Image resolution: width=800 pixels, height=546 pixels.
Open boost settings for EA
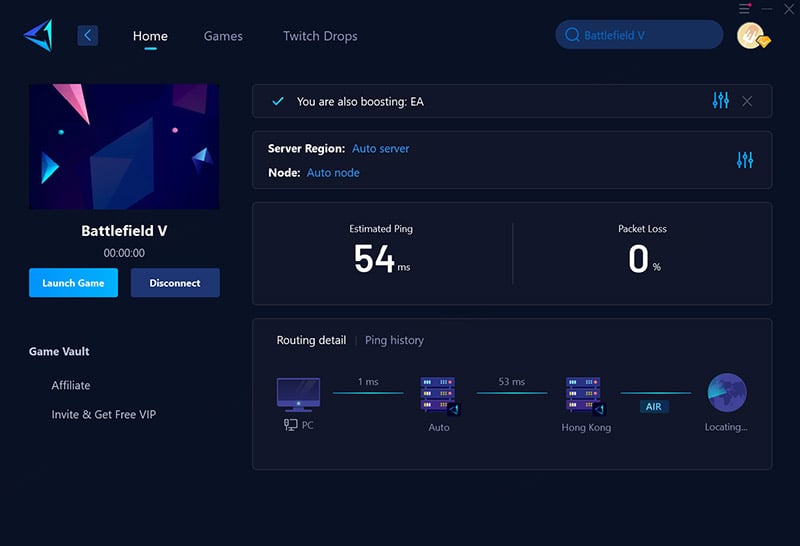(x=720, y=101)
